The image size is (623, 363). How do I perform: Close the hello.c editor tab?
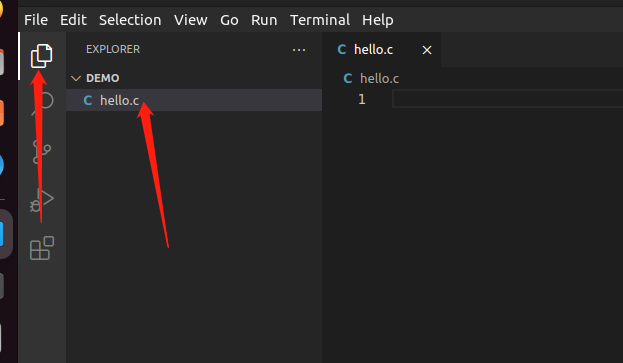click(x=427, y=50)
